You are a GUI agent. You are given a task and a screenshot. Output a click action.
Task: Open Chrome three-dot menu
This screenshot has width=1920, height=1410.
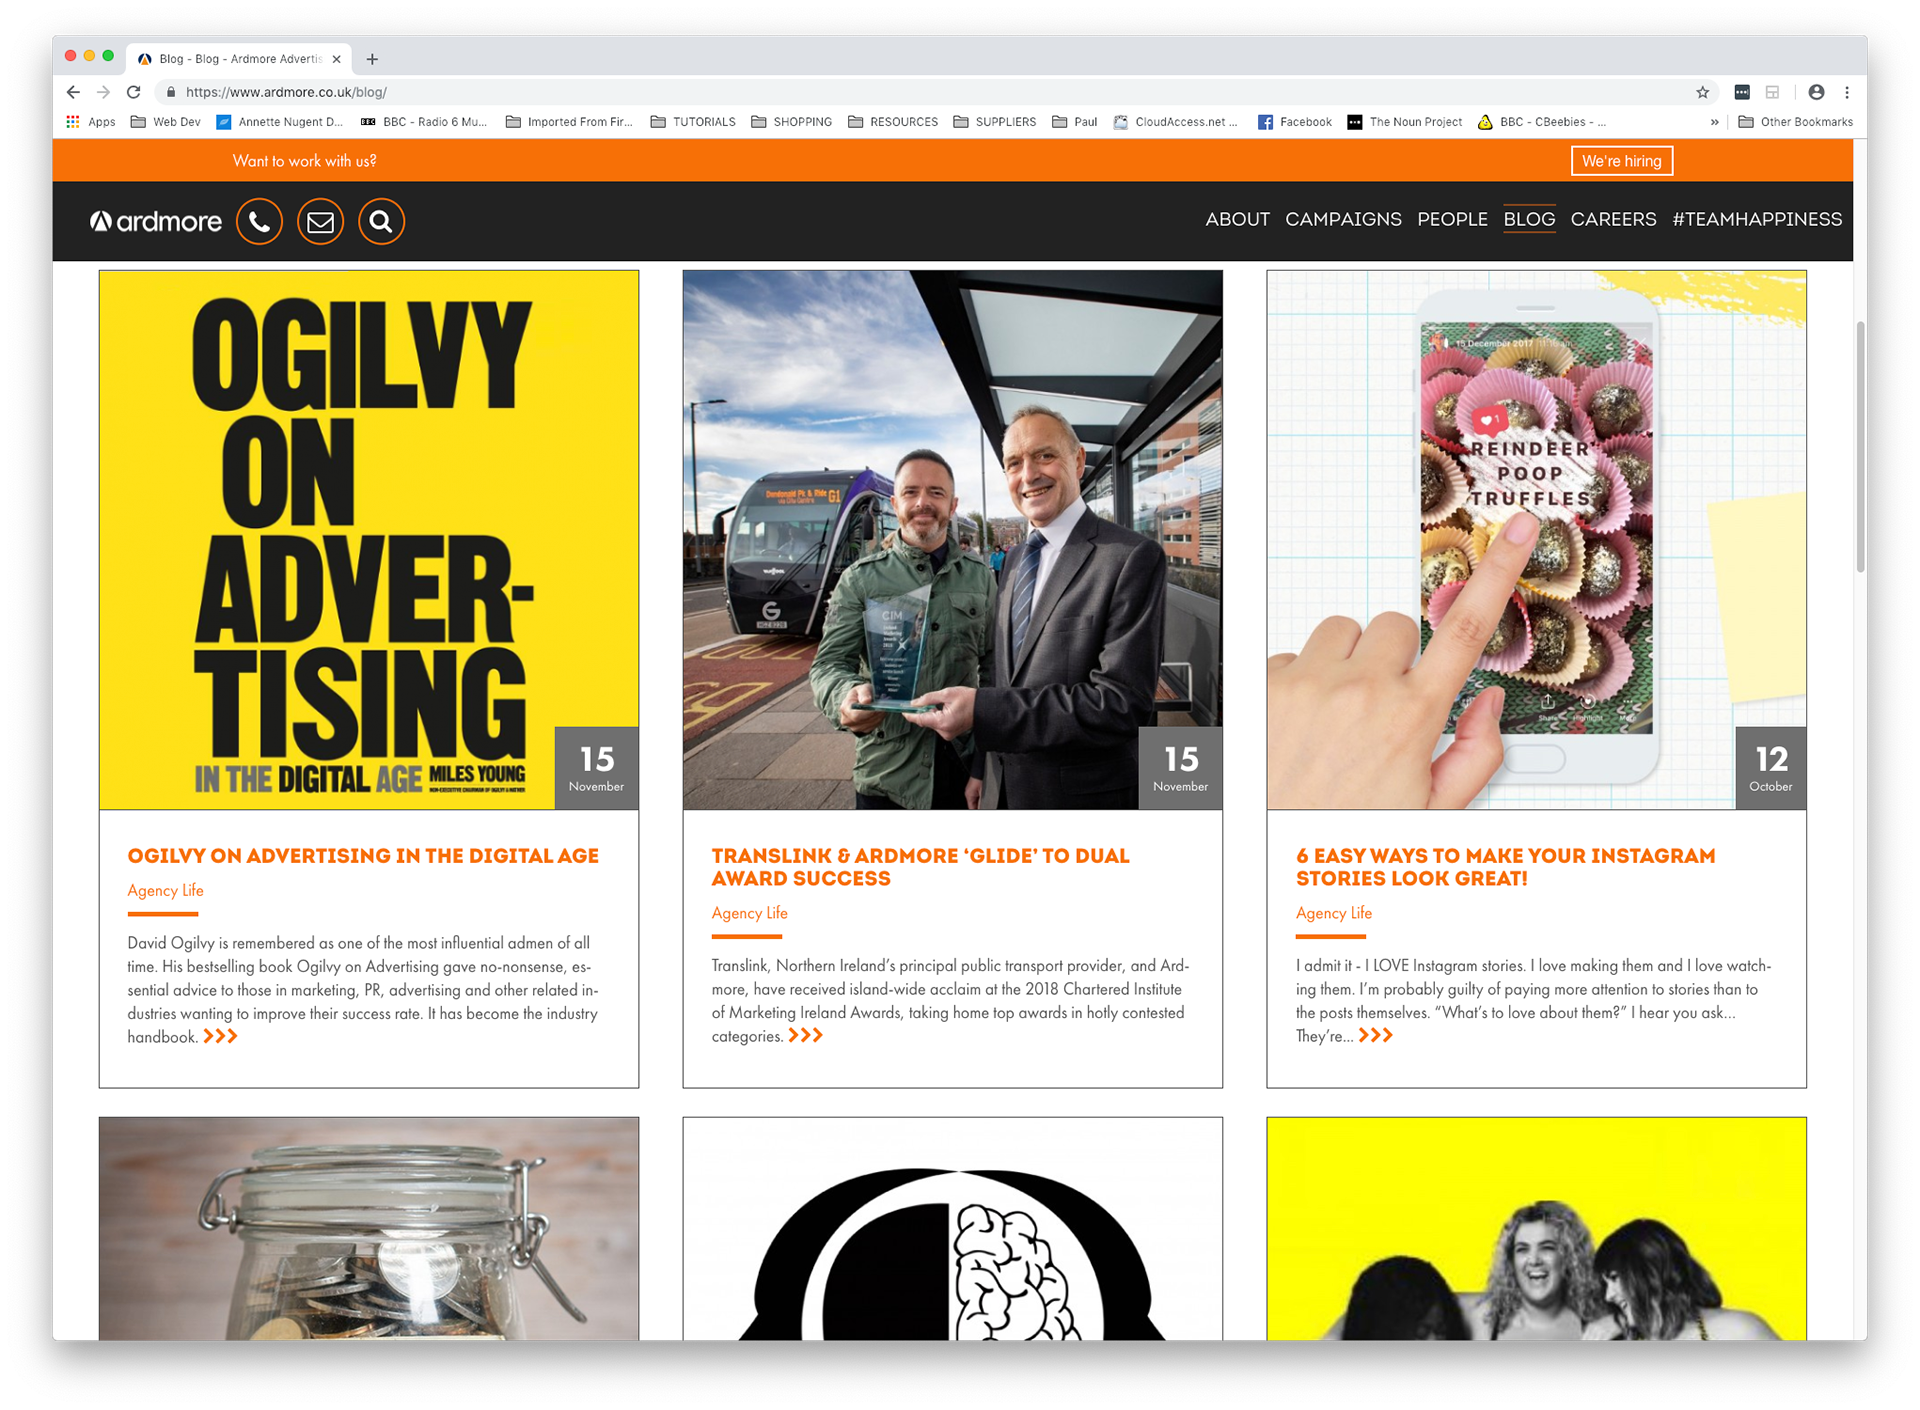[1847, 92]
